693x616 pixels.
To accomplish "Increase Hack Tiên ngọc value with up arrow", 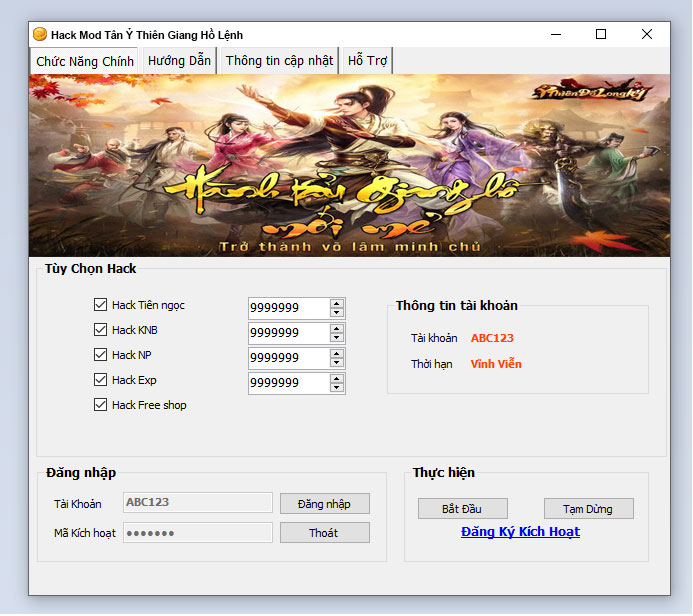I will click(x=337, y=304).
